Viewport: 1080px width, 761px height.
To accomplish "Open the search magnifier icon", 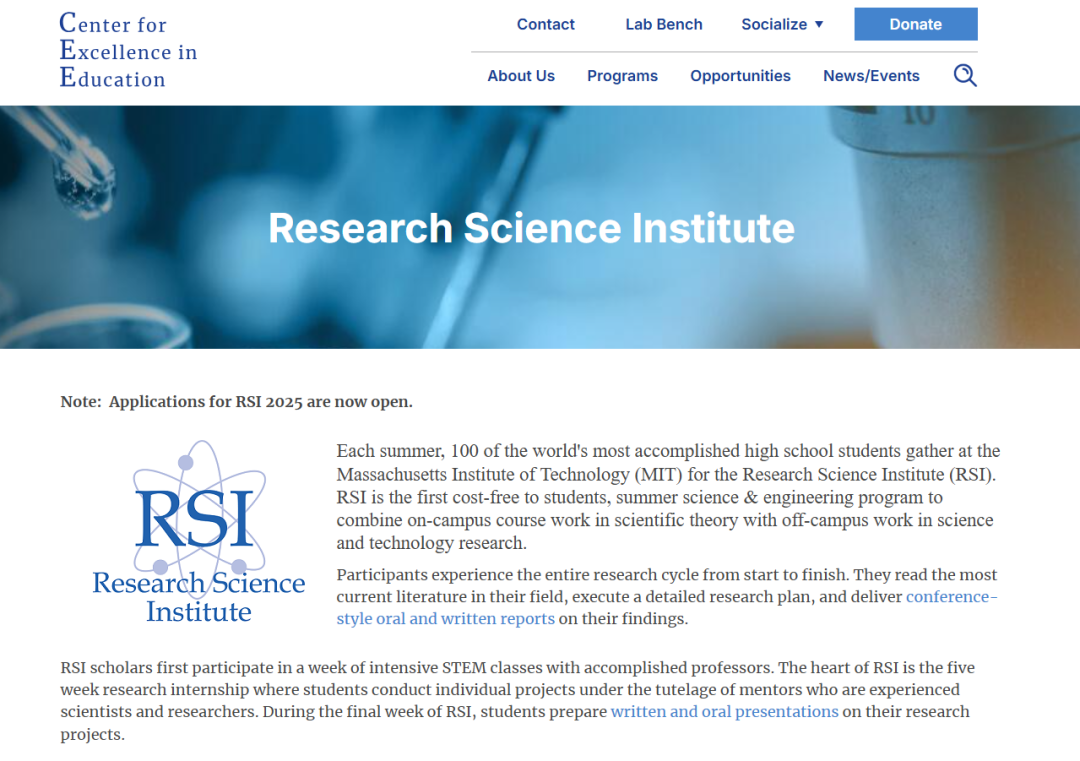I will coord(965,75).
